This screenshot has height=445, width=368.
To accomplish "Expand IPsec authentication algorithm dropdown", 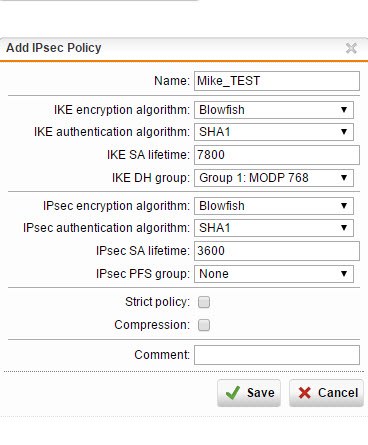I will point(274,228).
